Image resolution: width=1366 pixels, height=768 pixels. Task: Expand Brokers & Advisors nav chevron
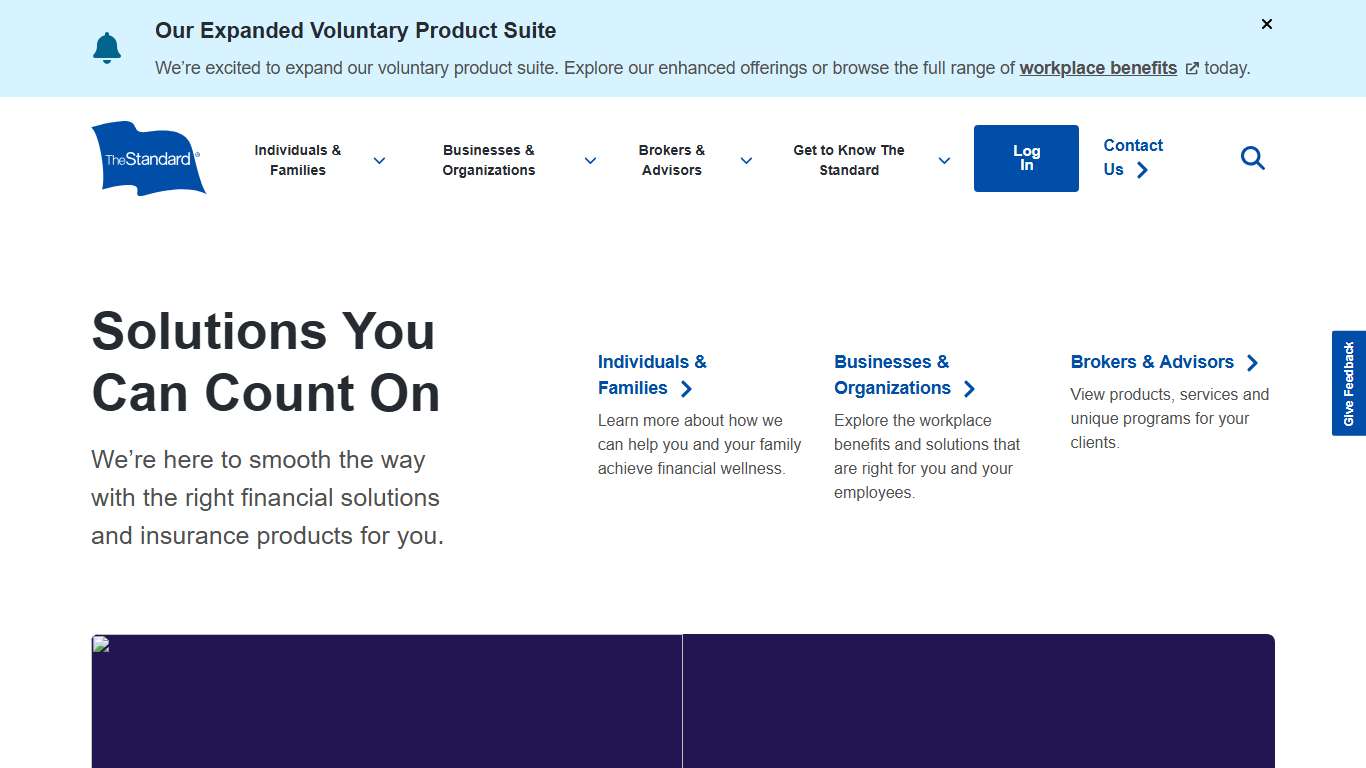pyautogui.click(x=746, y=160)
